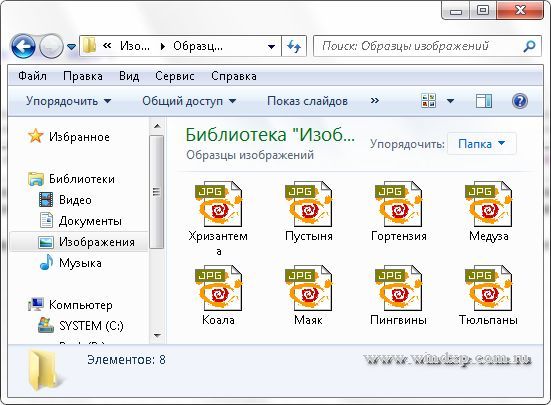Click the navigation pane scrollbar thumb

pos(157,192)
